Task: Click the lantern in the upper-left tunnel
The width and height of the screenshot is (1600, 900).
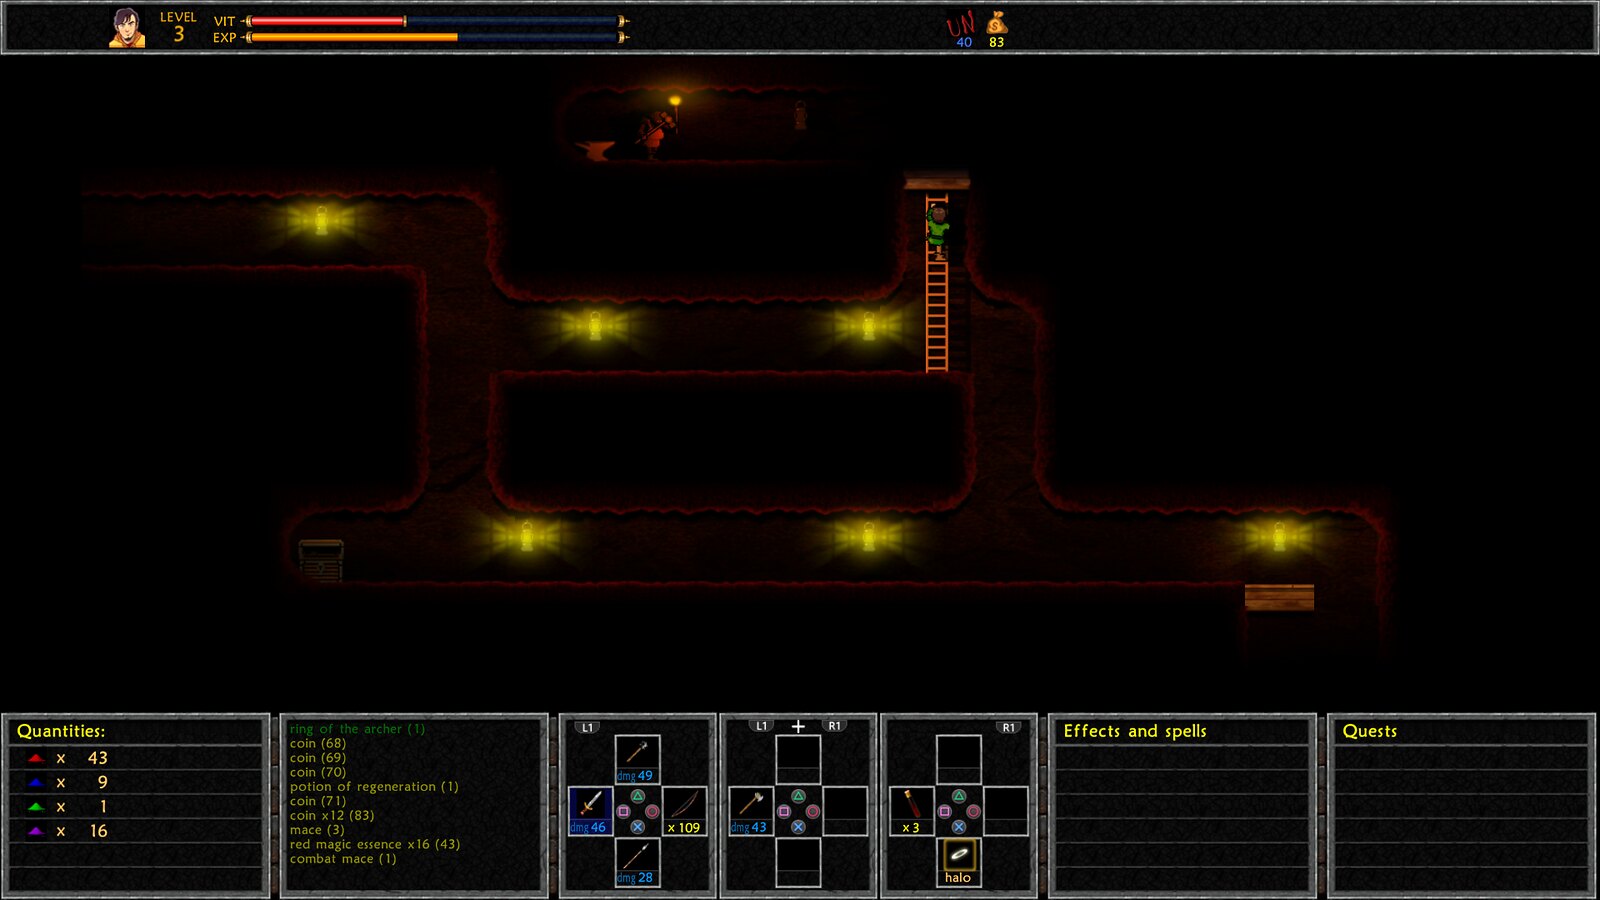Action: pos(321,220)
